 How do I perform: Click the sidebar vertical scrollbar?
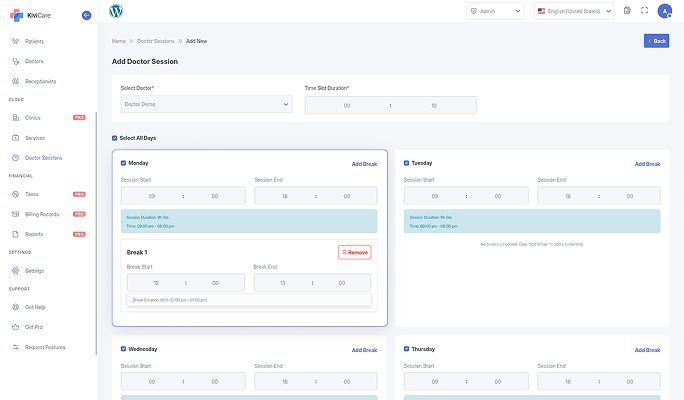tap(96, 233)
